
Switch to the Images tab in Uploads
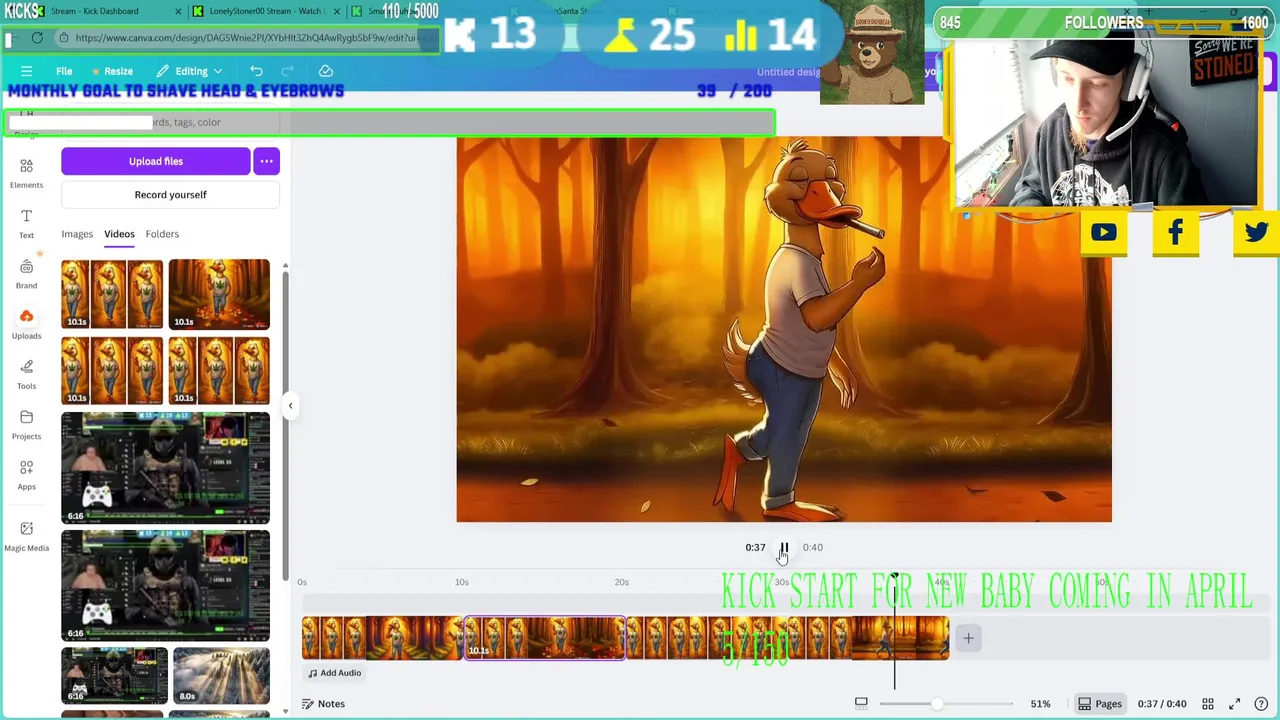[77, 234]
